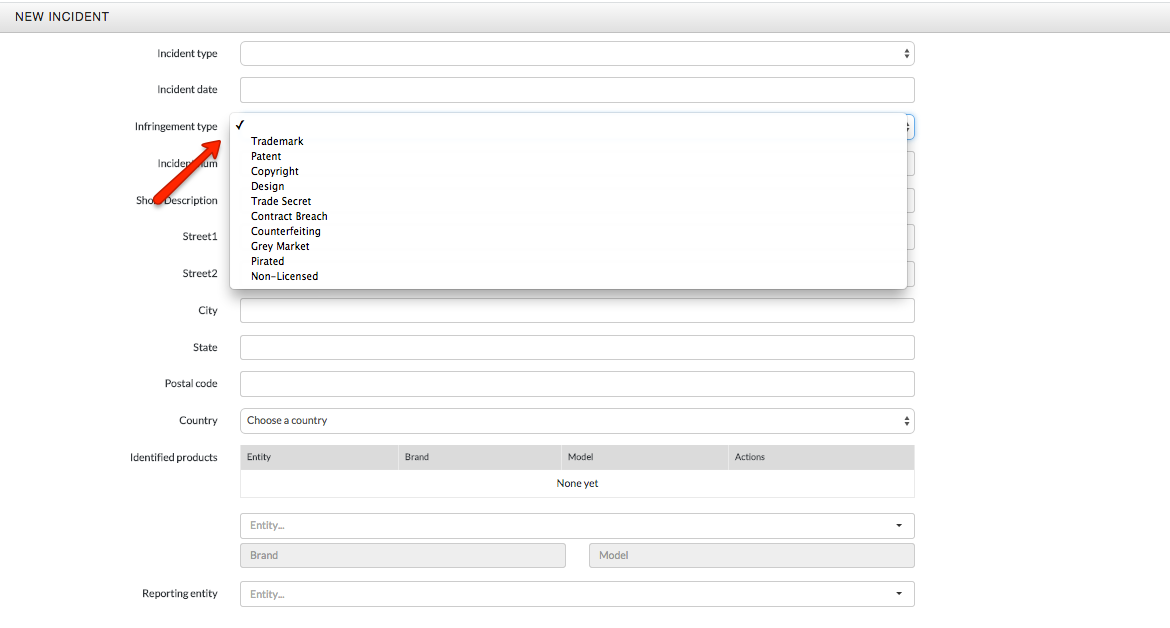Click the City input field
This screenshot has height=628, width=1170.
pos(577,311)
